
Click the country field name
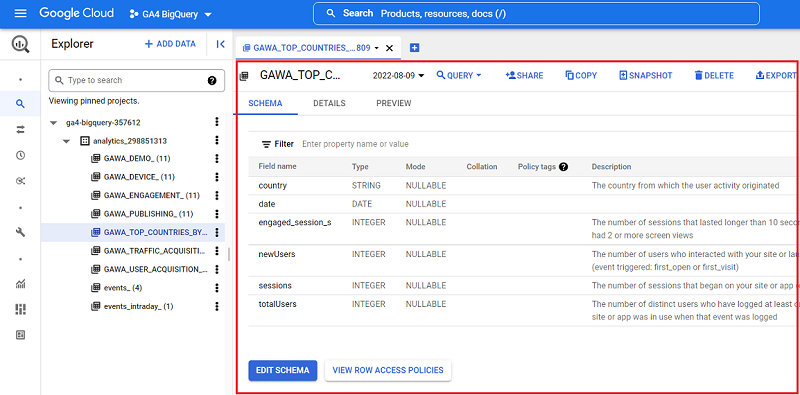272,186
